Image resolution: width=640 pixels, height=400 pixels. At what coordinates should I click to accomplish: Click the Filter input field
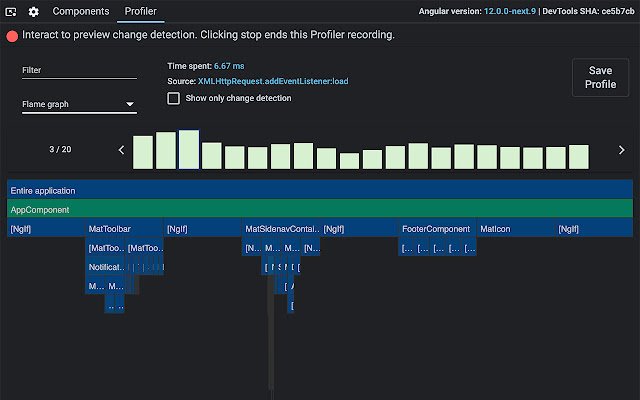[79, 70]
